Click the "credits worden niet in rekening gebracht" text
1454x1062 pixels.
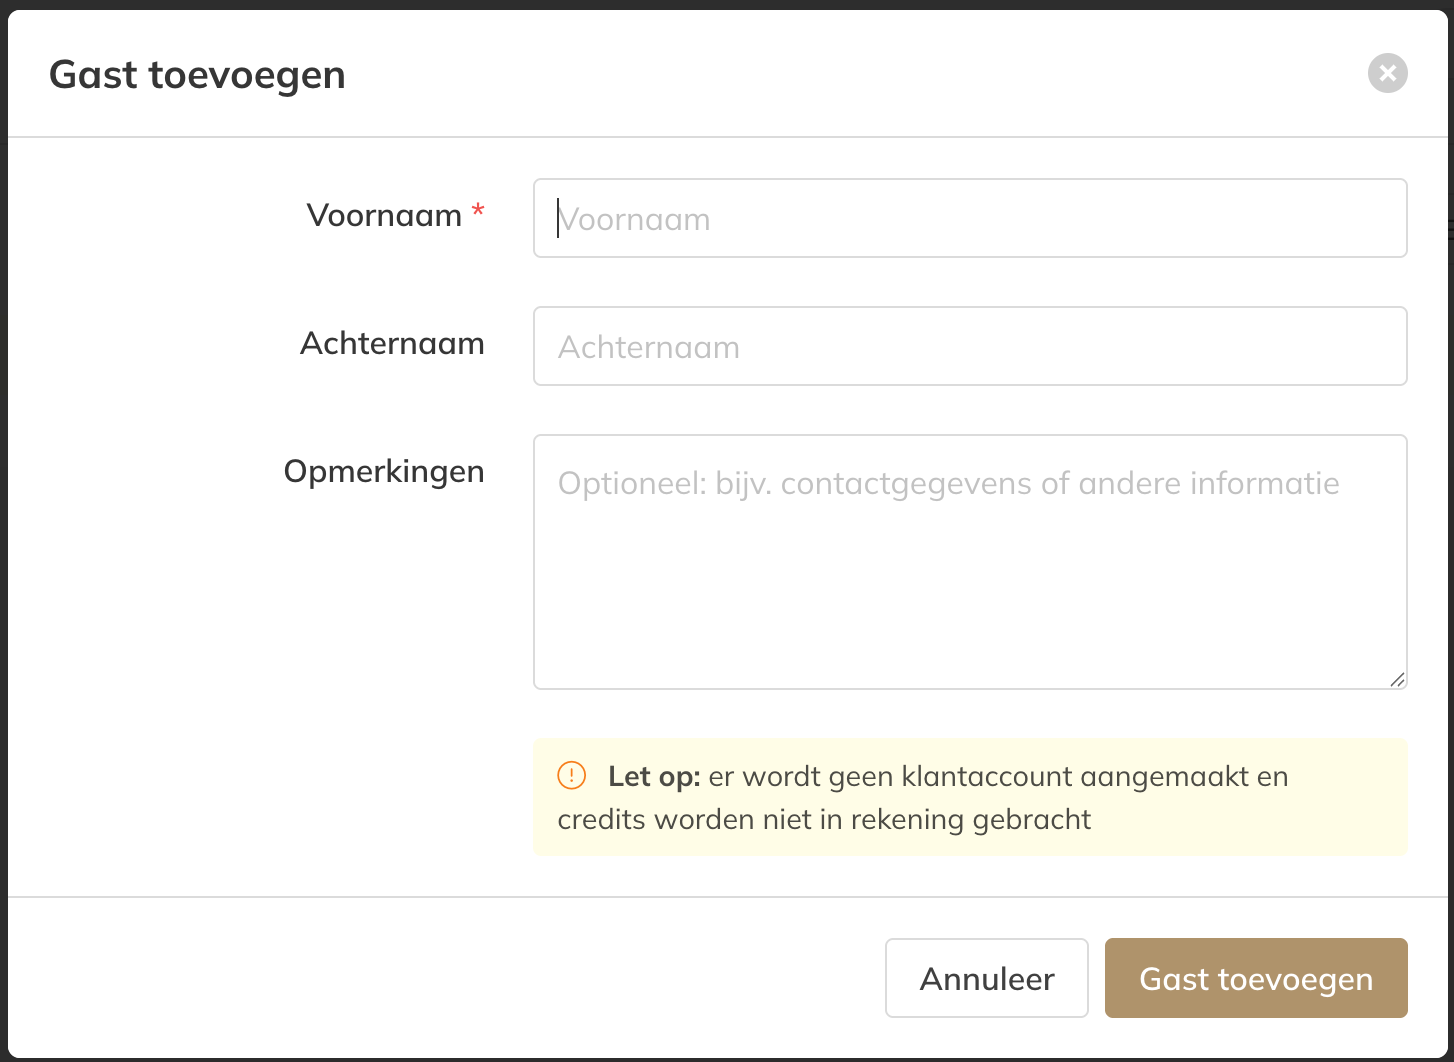click(824, 820)
